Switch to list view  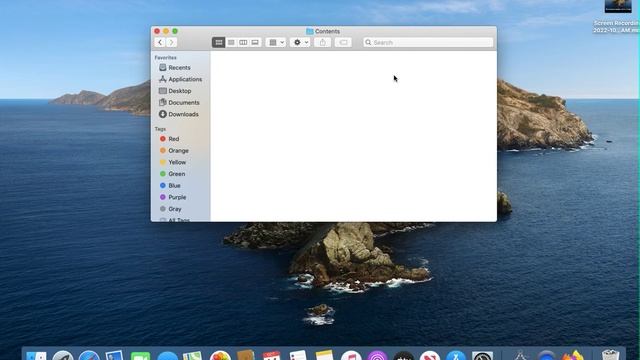pos(231,42)
